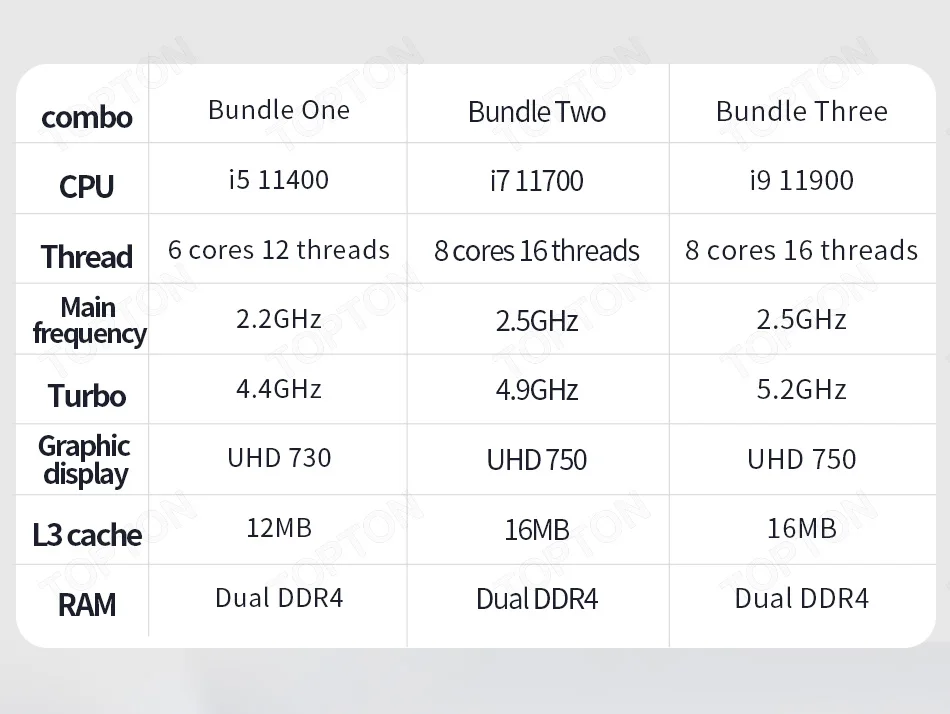
Task: Click the RAM row label
Action: pyautogui.click(x=87, y=605)
